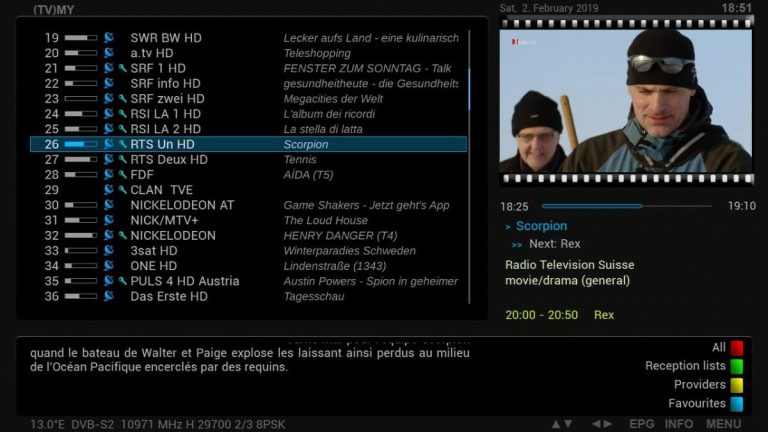Select channel NICK/MTV+

[x=164, y=220]
